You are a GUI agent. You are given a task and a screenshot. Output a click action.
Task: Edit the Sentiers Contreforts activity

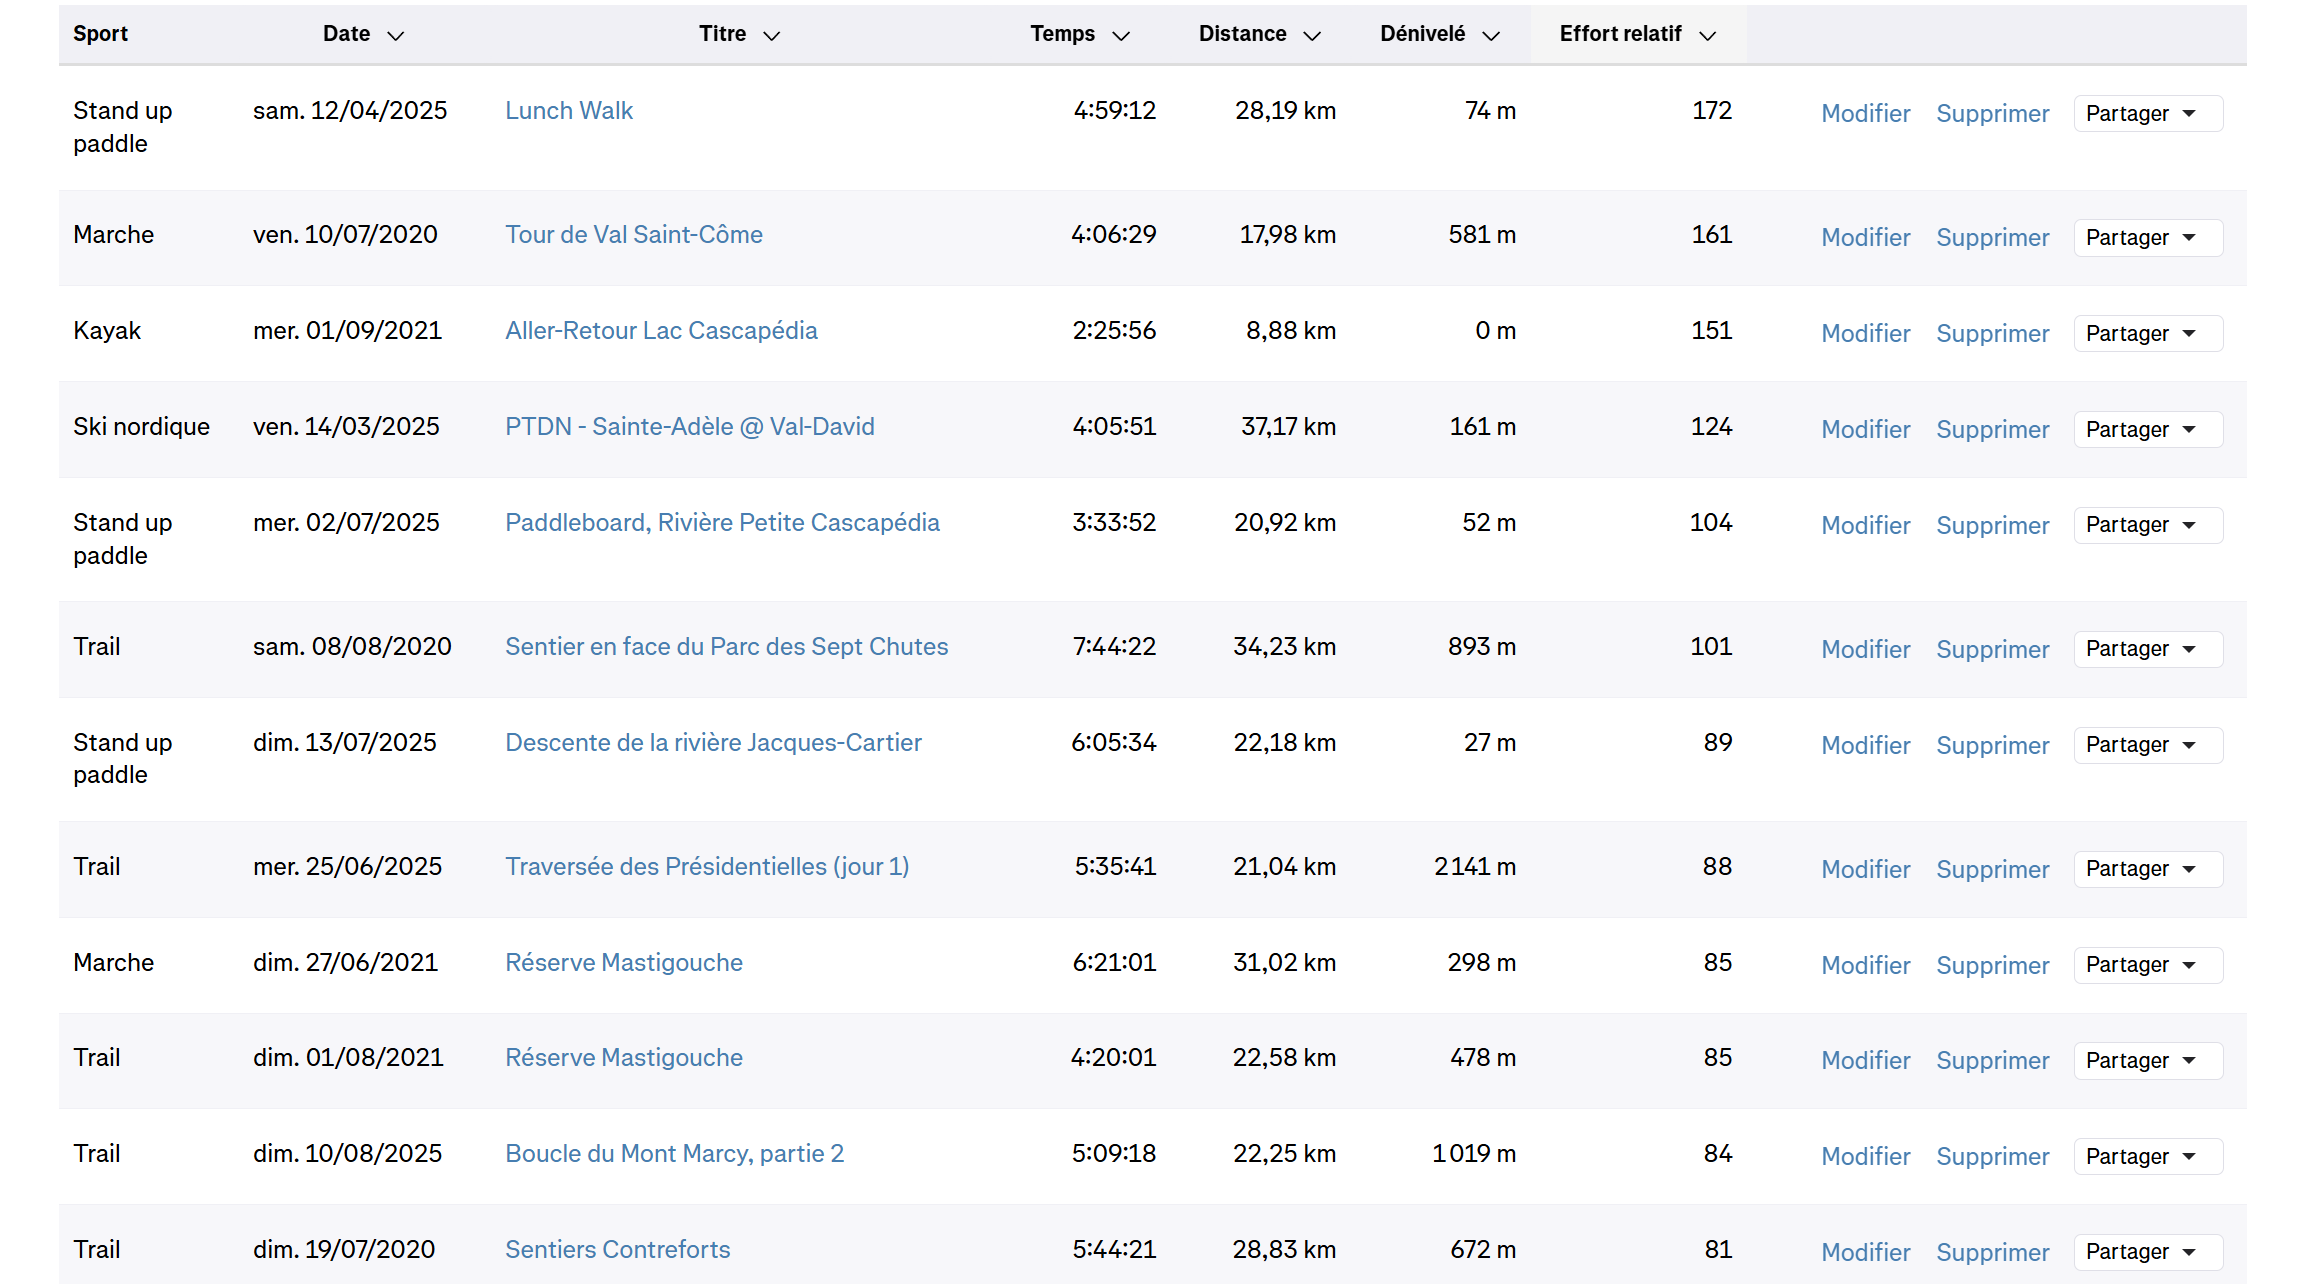point(1864,1252)
